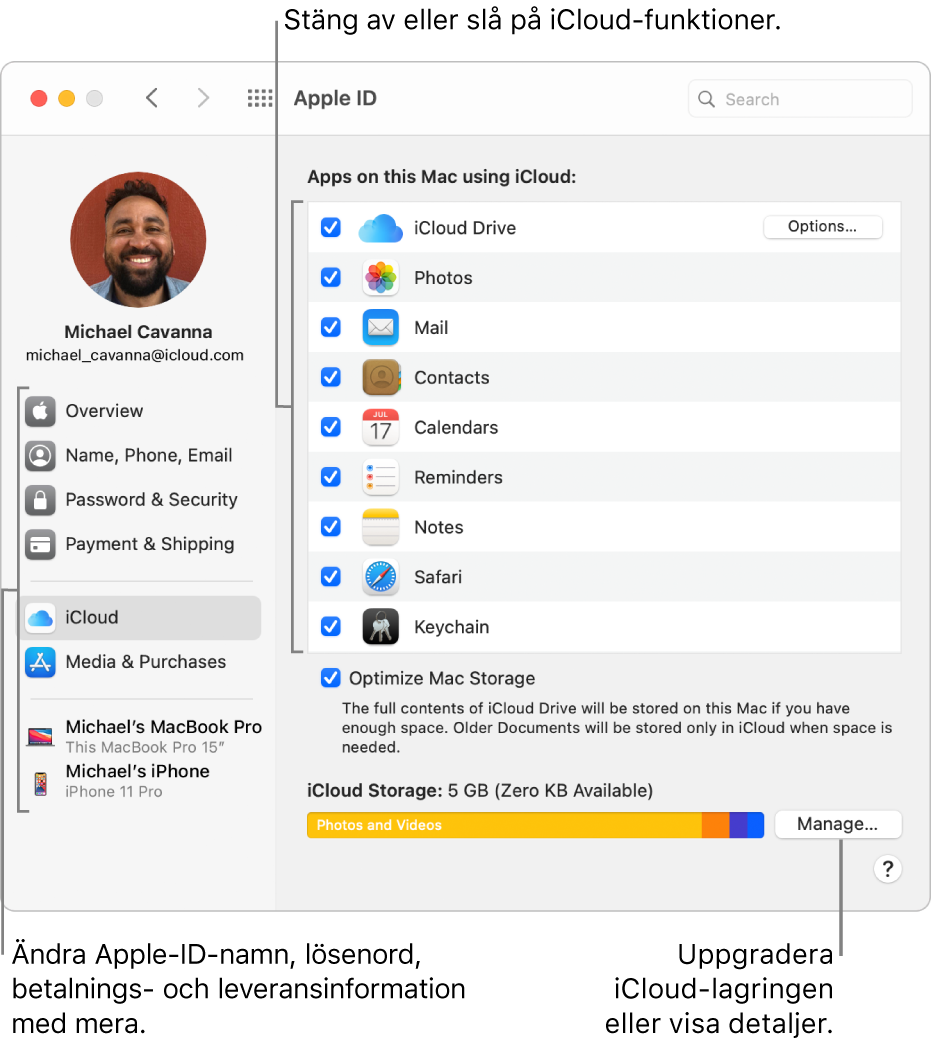Click Manage storage button
Image resolution: width=931 pixels, height=1045 pixels.
[838, 824]
